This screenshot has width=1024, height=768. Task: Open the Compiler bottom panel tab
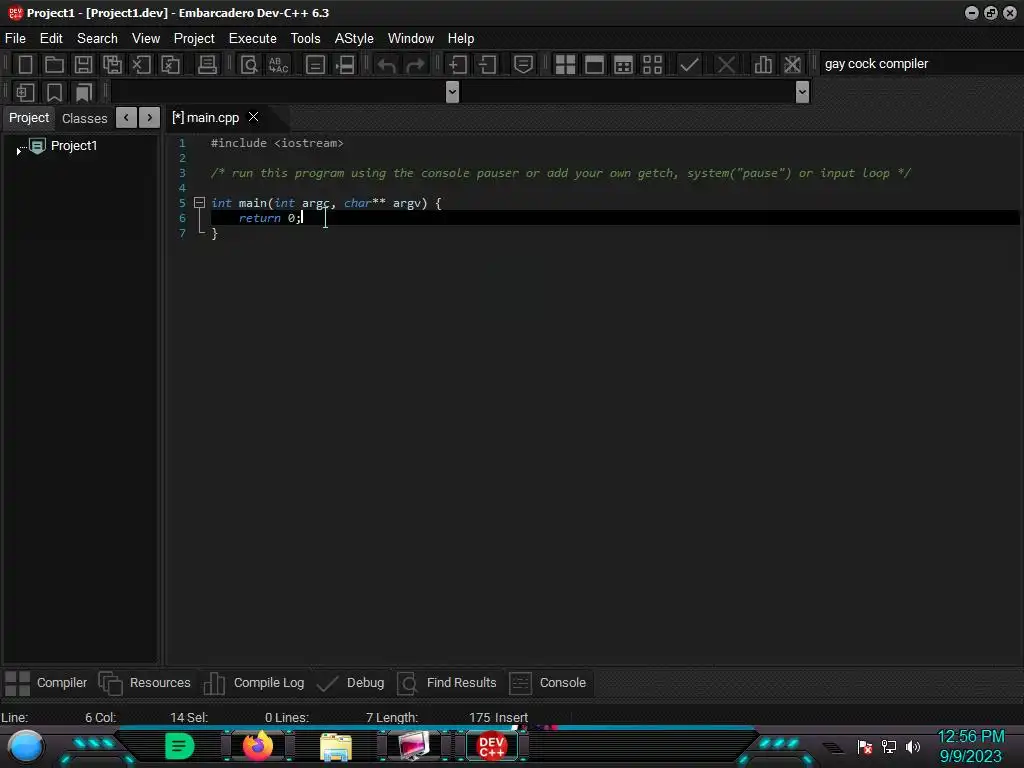(46, 683)
